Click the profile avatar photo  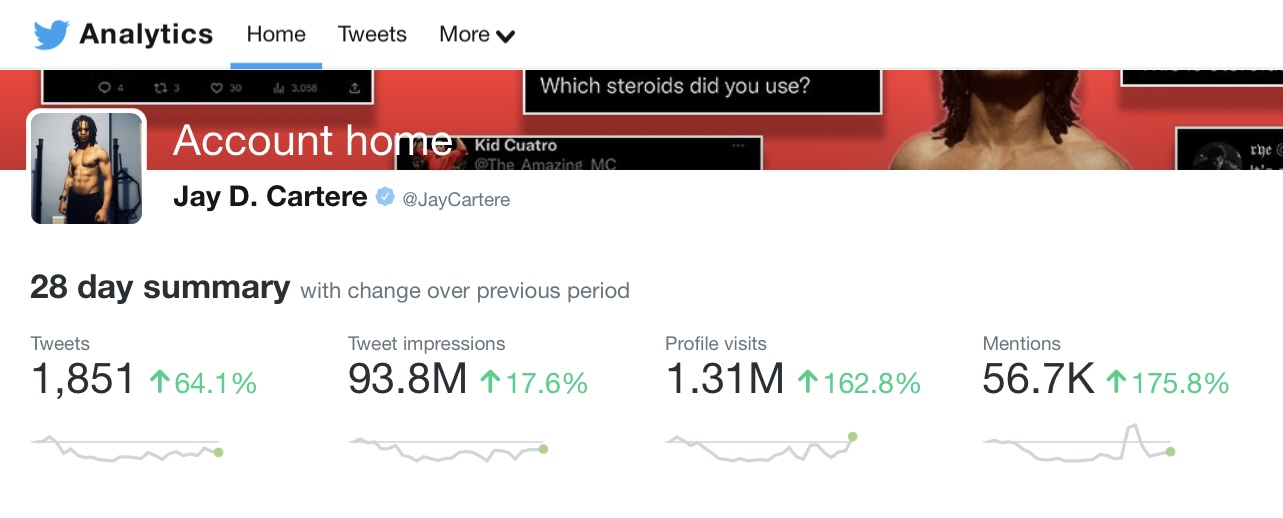(86, 166)
